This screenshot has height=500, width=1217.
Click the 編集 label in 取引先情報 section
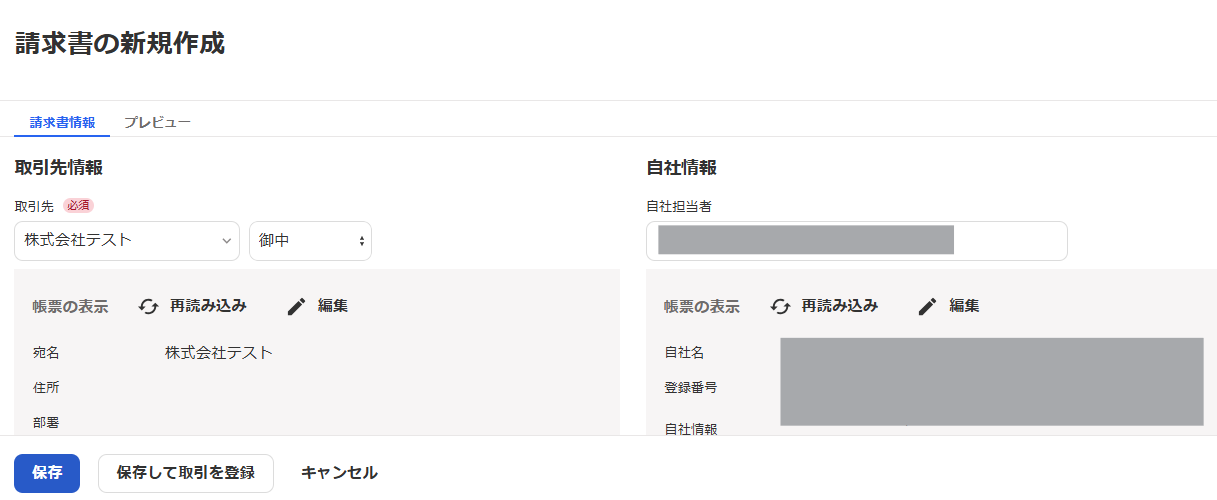coord(333,306)
